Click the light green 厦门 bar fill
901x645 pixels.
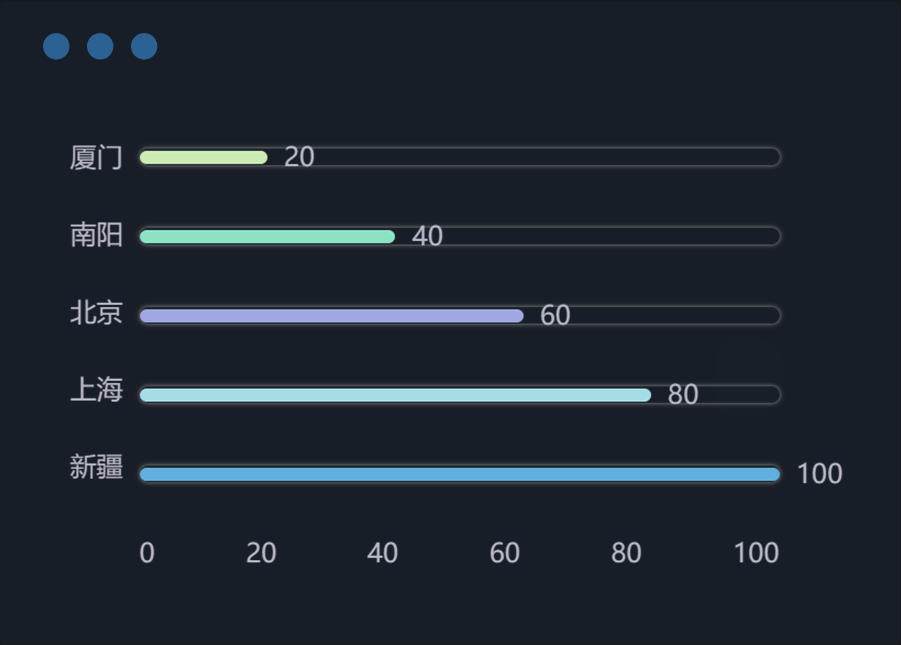click(204, 157)
